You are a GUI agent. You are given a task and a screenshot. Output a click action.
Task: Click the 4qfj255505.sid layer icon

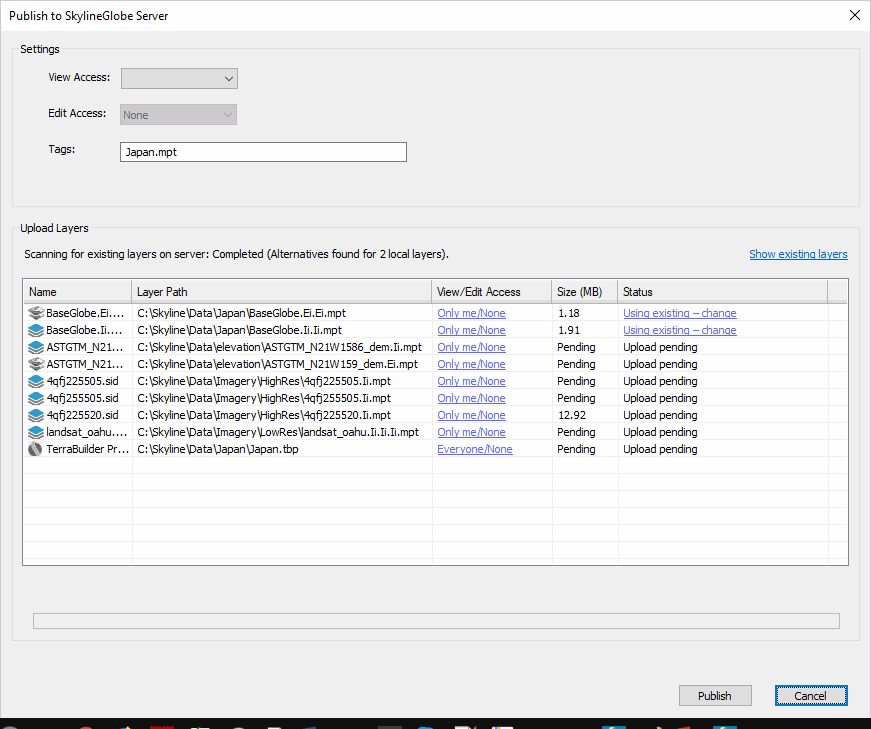(36, 398)
